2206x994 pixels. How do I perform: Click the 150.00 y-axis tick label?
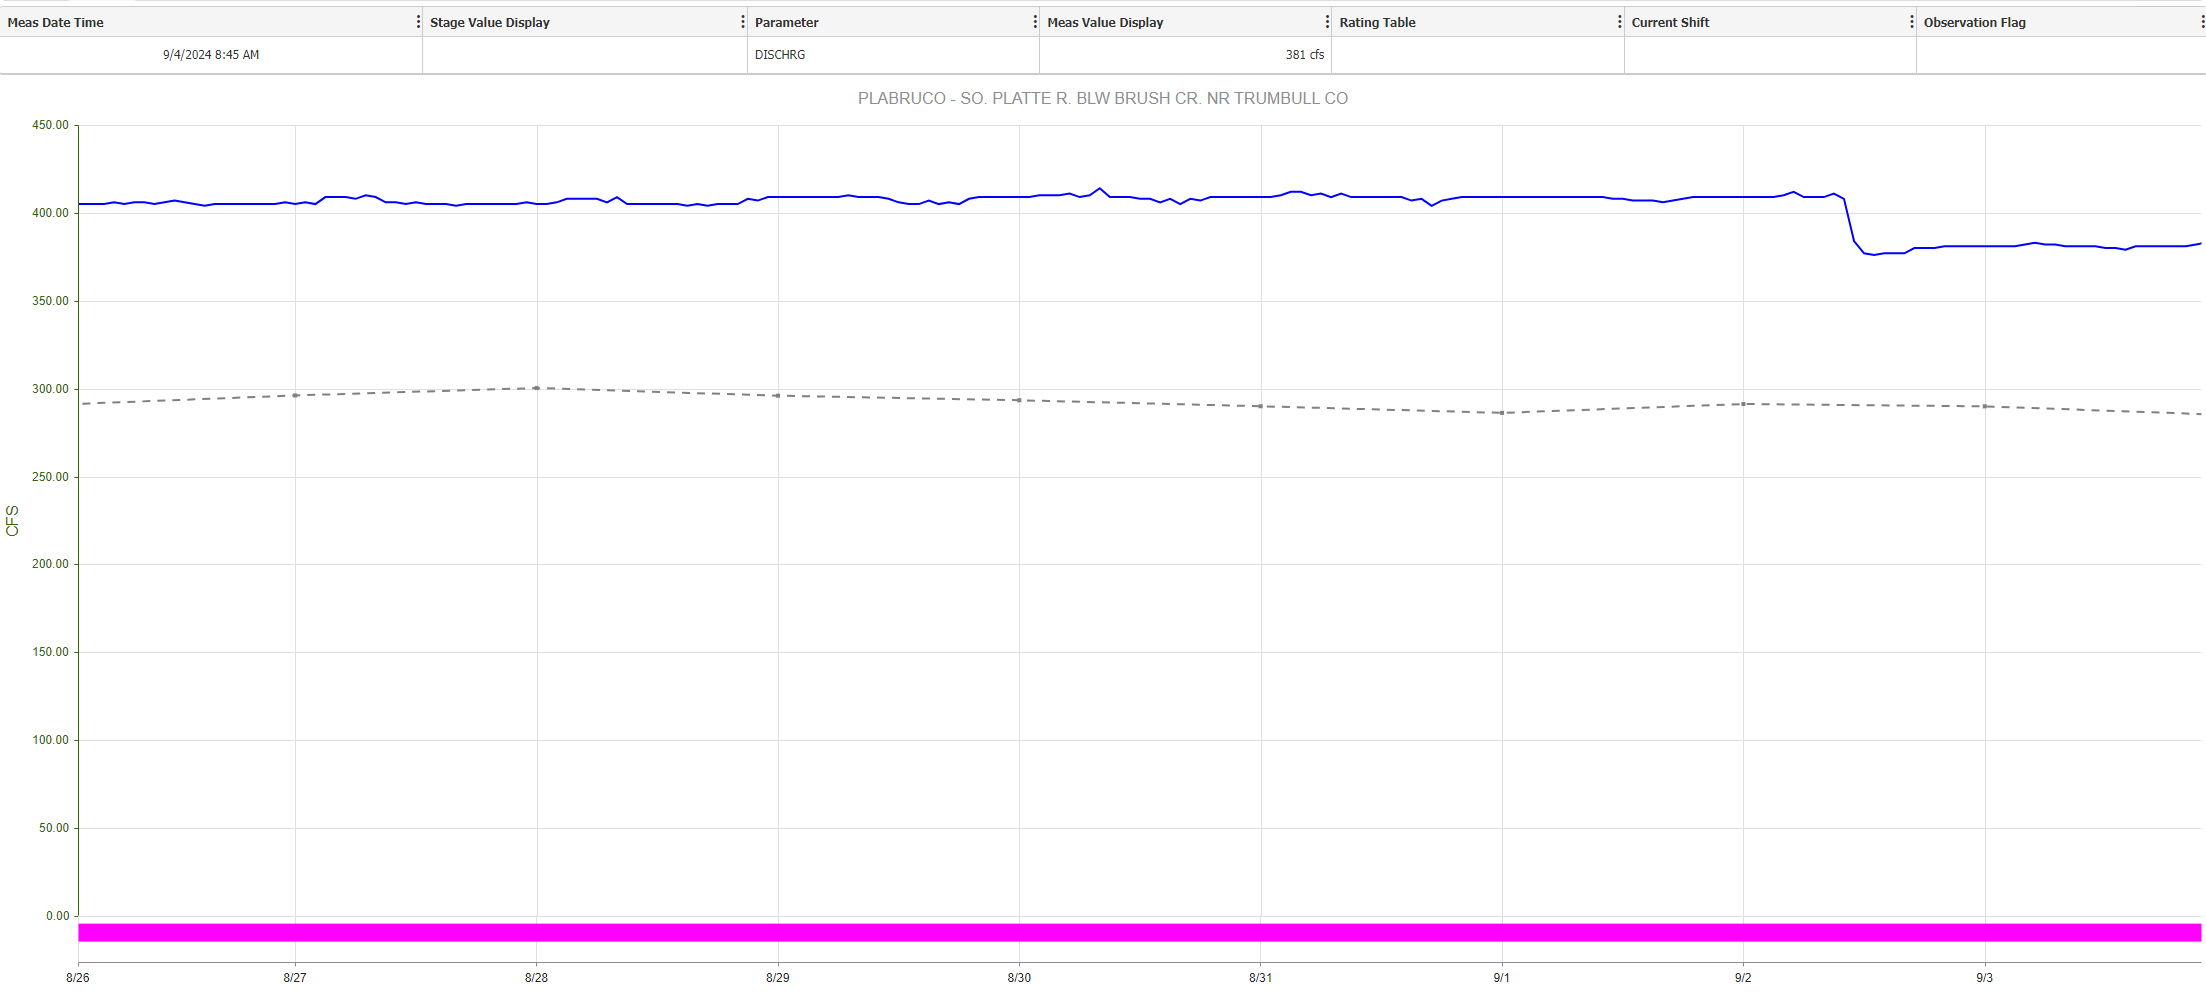50,652
